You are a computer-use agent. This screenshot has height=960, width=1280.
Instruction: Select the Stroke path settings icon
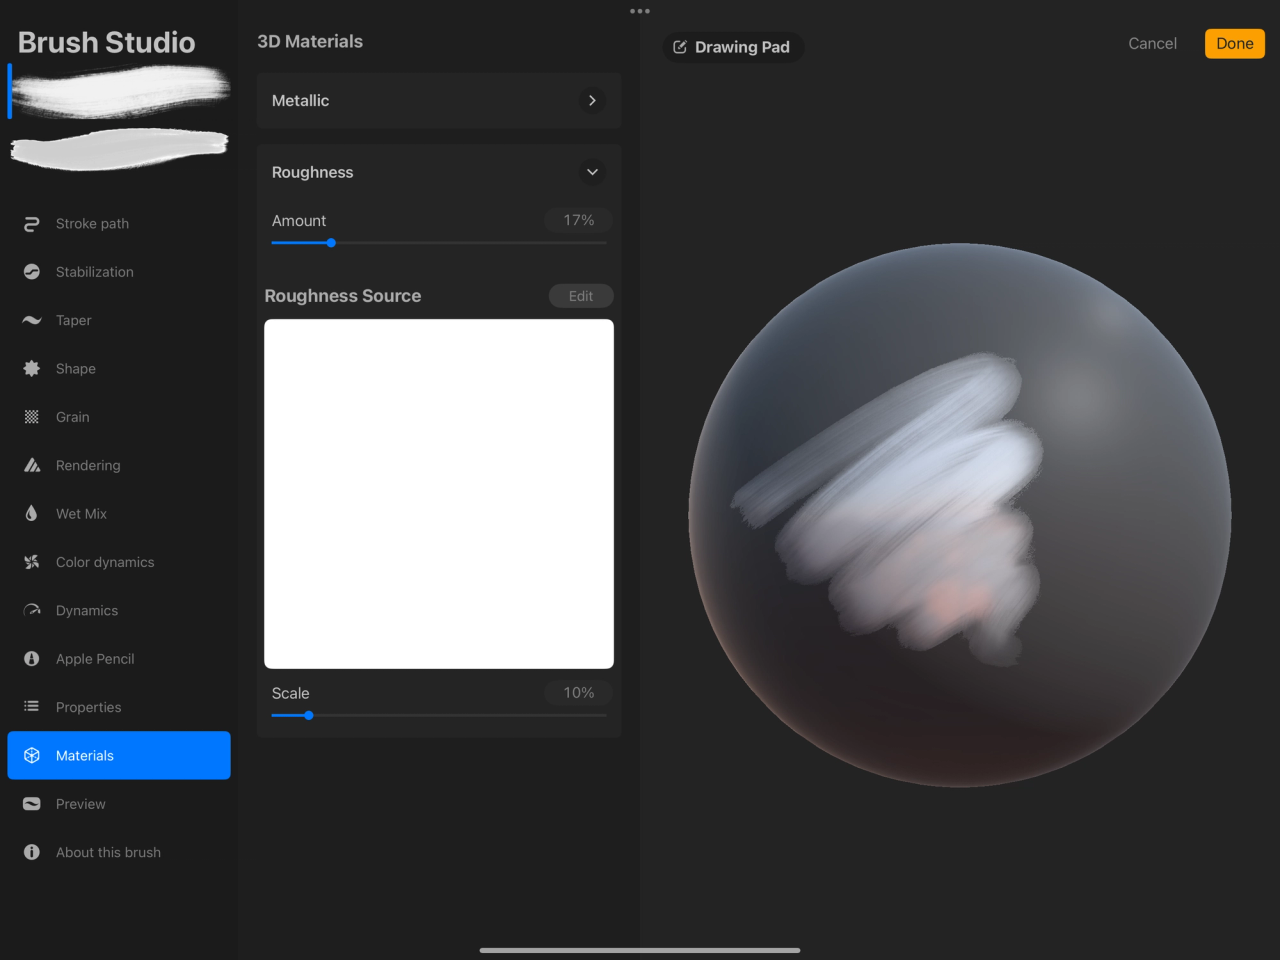(31, 223)
